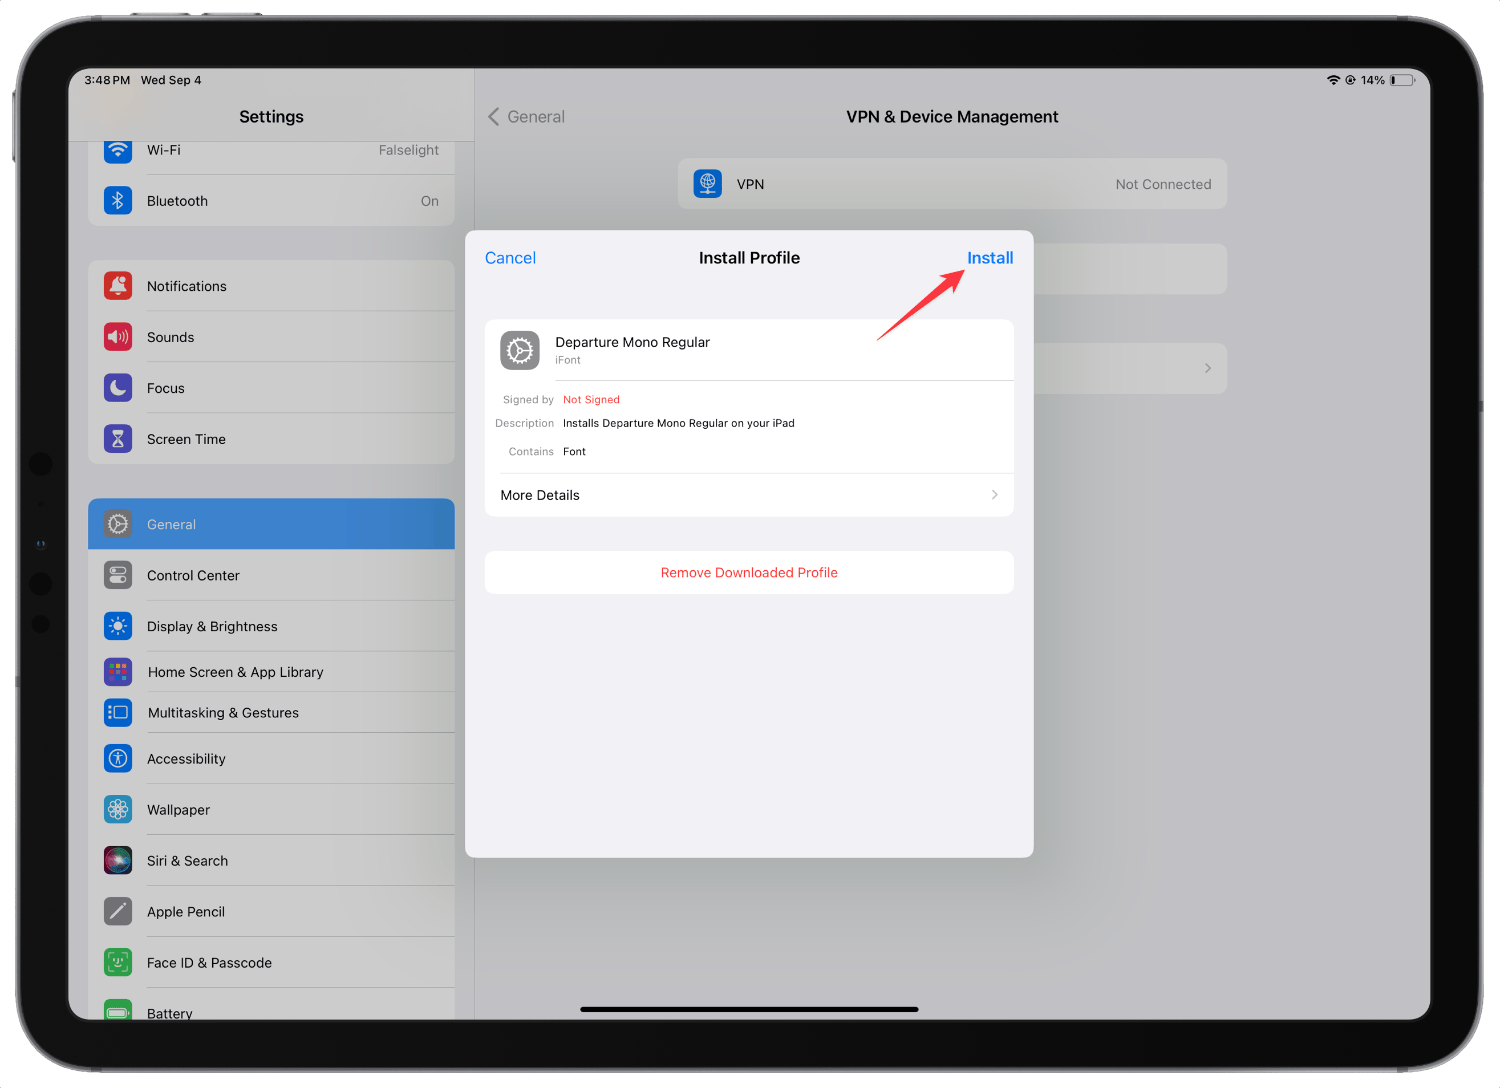
Task: Open the chevron row behind the dialog
Action: [1130, 368]
